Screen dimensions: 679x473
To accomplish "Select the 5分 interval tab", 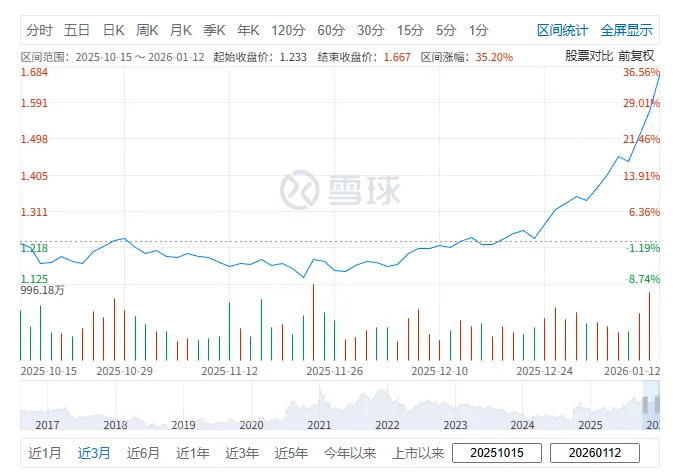I will click(x=445, y=30).
